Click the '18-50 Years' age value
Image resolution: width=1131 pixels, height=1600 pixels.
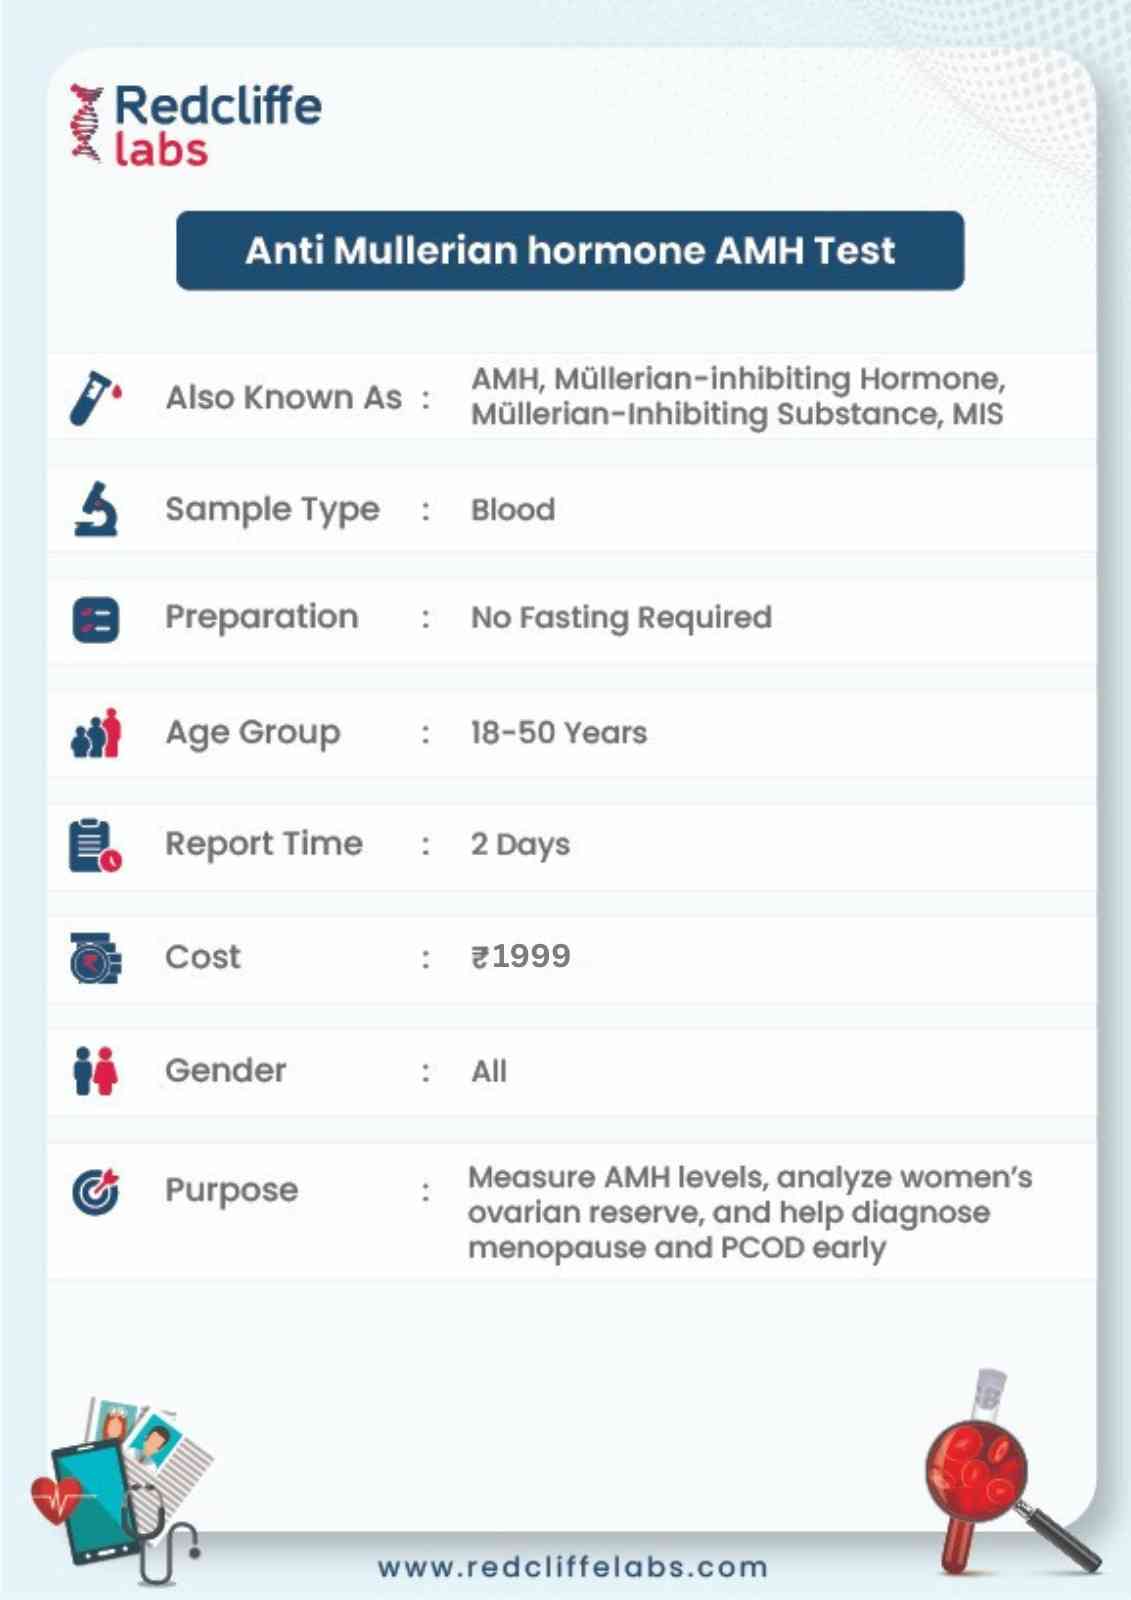pos(558,732)
